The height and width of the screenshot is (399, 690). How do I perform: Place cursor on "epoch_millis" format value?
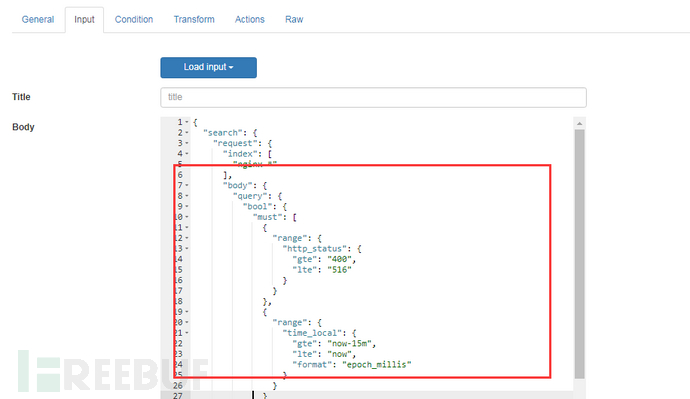(x=377, y=365)
